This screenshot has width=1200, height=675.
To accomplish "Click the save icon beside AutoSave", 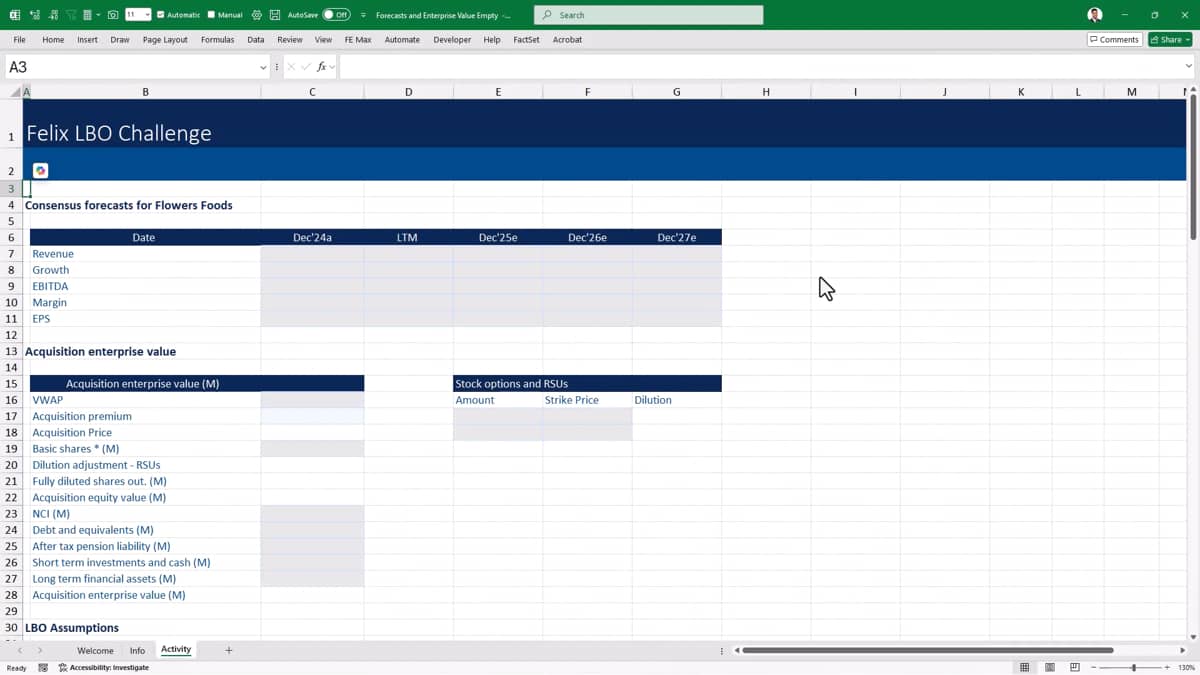I will pos(274,15).
